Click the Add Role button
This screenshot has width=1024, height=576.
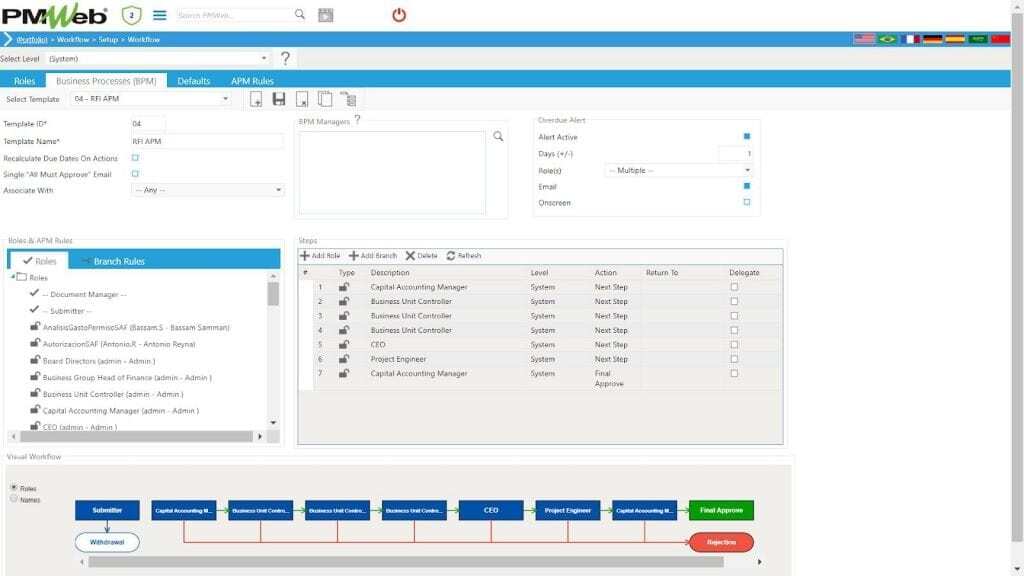pos(321,256)
